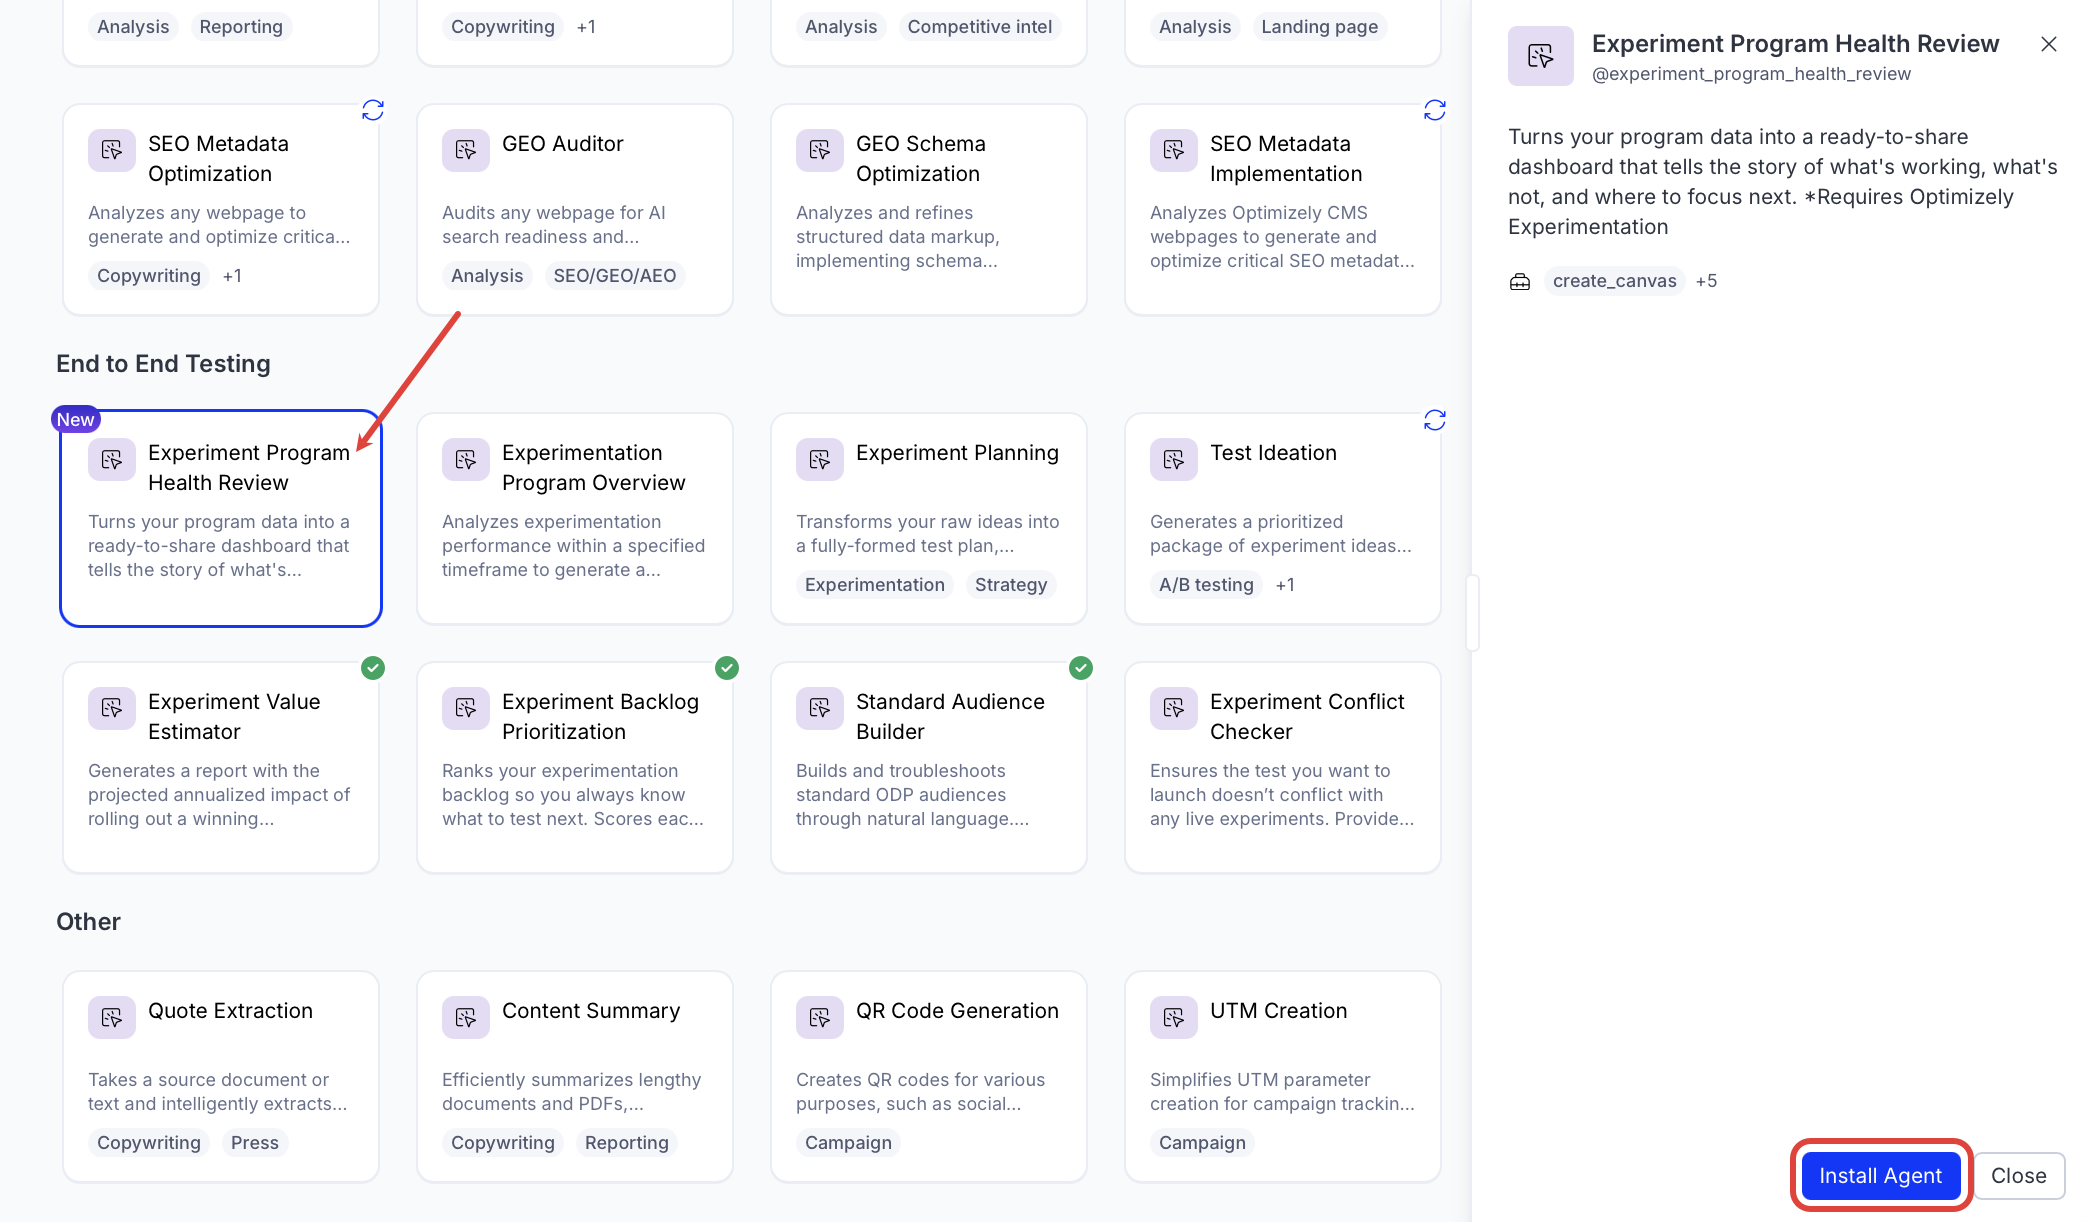The height and width of the screenshot is (1222, 2086).
Task: Click installed checkmark on Standard Audience Builder
Action: [x=1081, y=668]
